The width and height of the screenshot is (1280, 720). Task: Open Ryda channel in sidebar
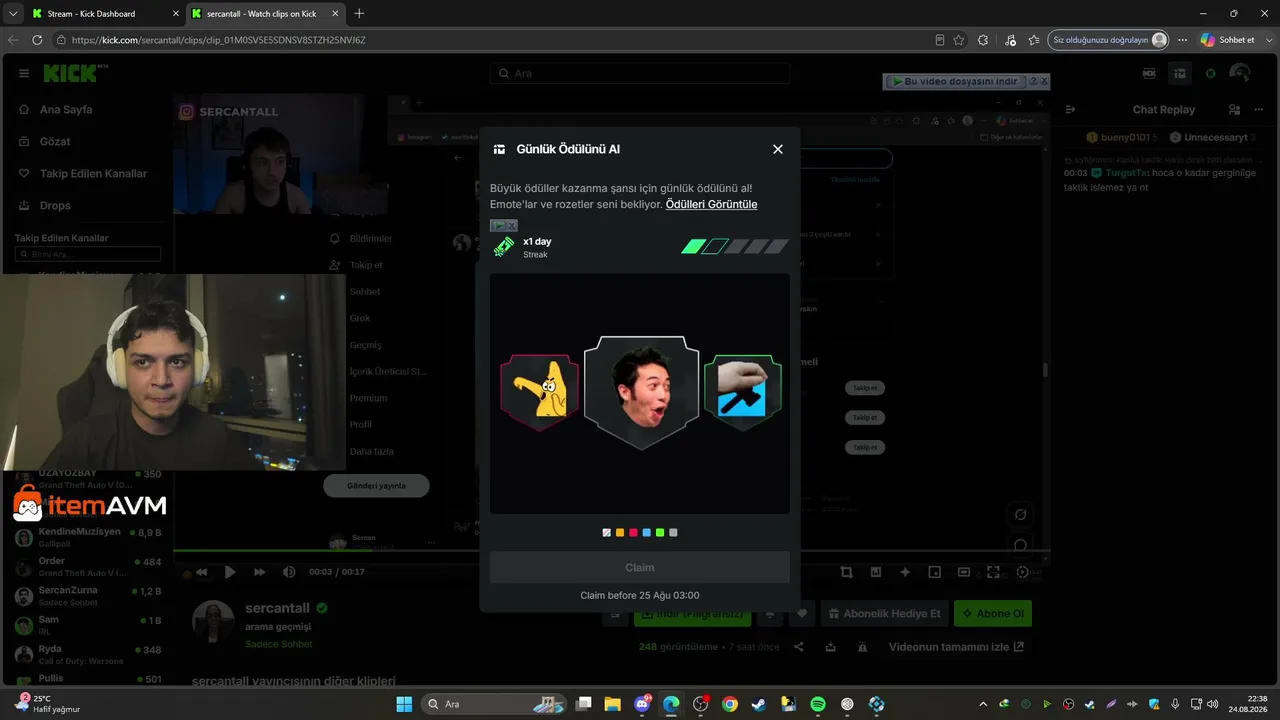tap(86, 655)
